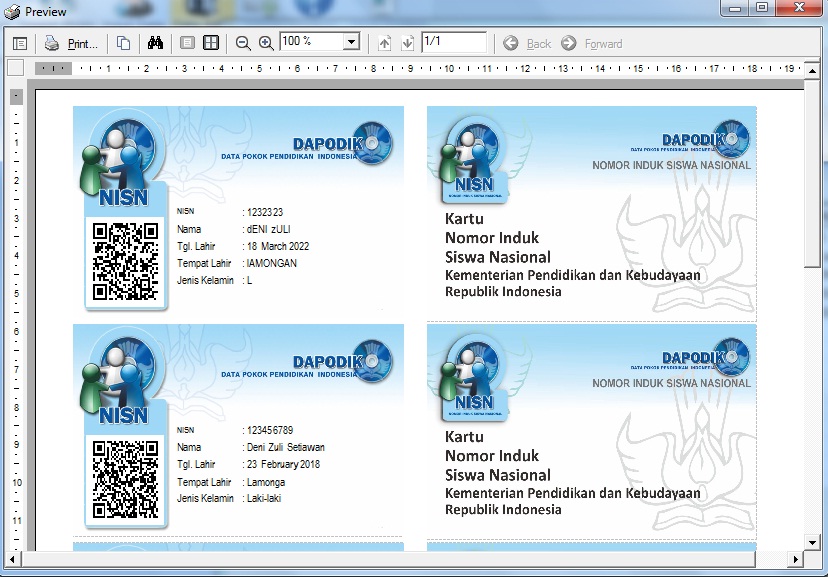Open Find with the binoculars icon
Viewport: 828px width, 577px height.
coord(155,43)
